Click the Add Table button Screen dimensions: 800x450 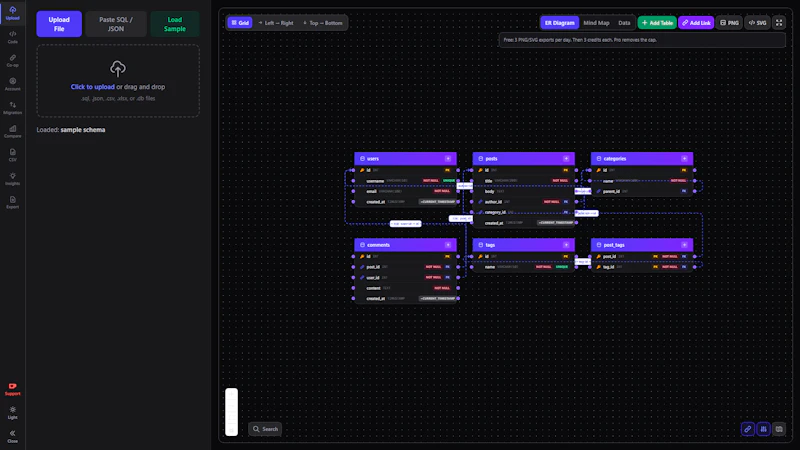point(657,22)
